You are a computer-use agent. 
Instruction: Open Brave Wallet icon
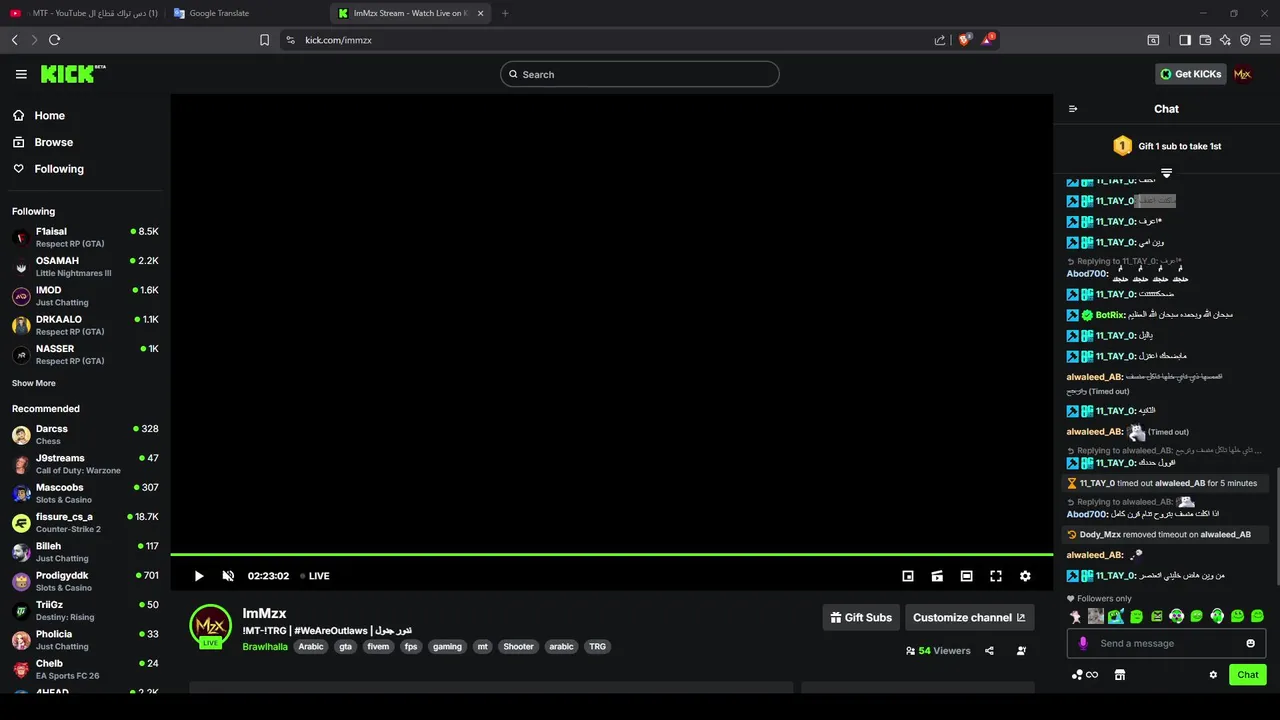coord(1205,40)
